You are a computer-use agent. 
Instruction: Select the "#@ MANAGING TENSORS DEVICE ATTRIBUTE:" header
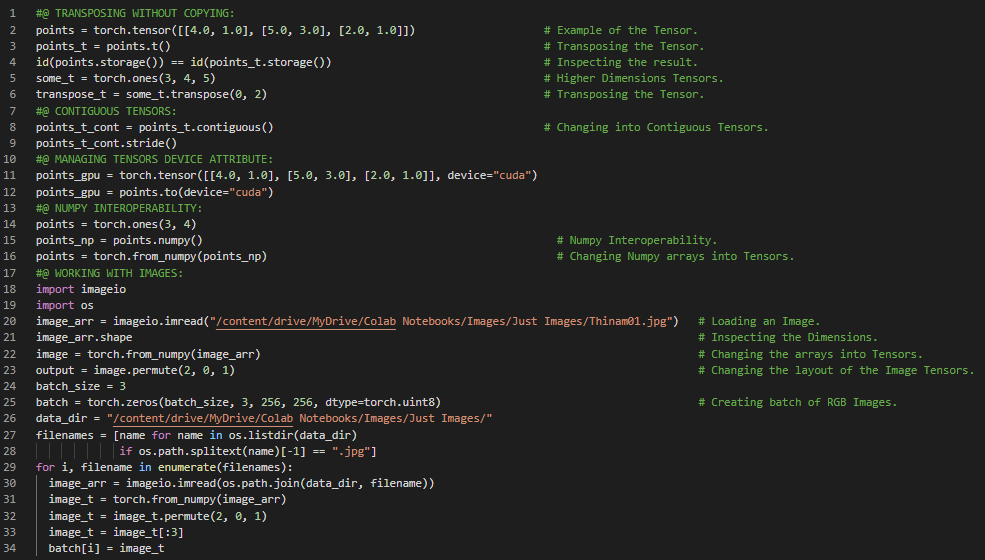153,159
